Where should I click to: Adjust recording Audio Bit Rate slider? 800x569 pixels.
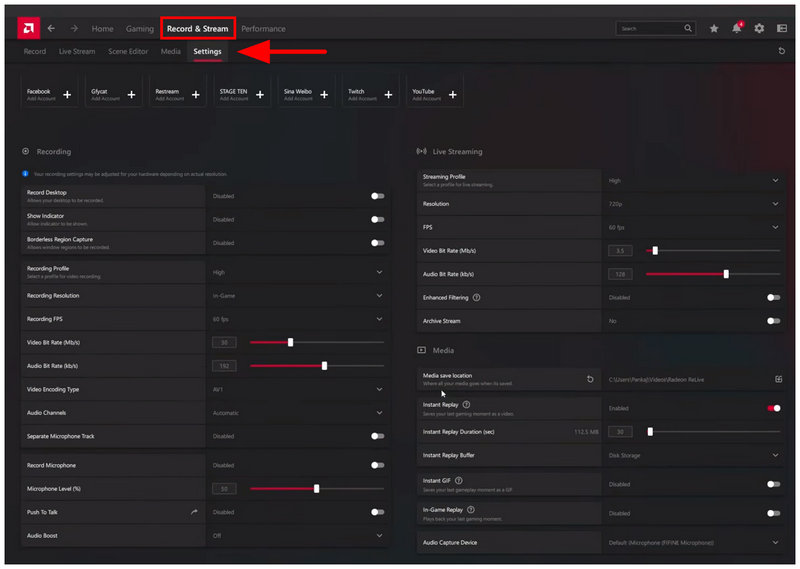(317, 366)
